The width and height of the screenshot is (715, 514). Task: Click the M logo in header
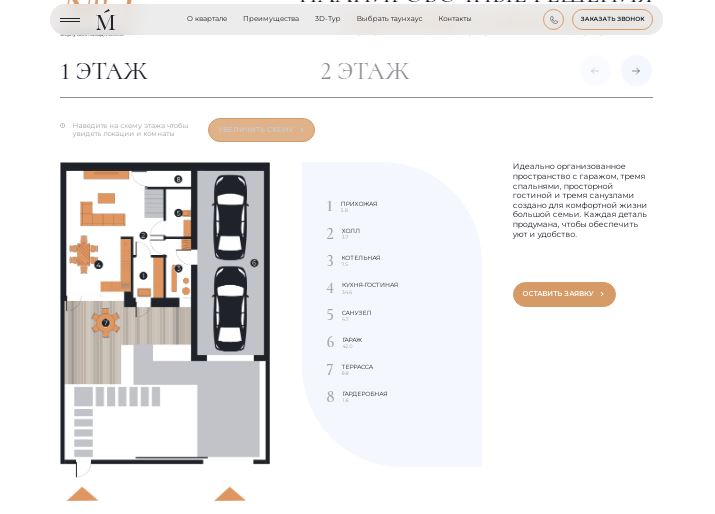(x=105, y=20)
